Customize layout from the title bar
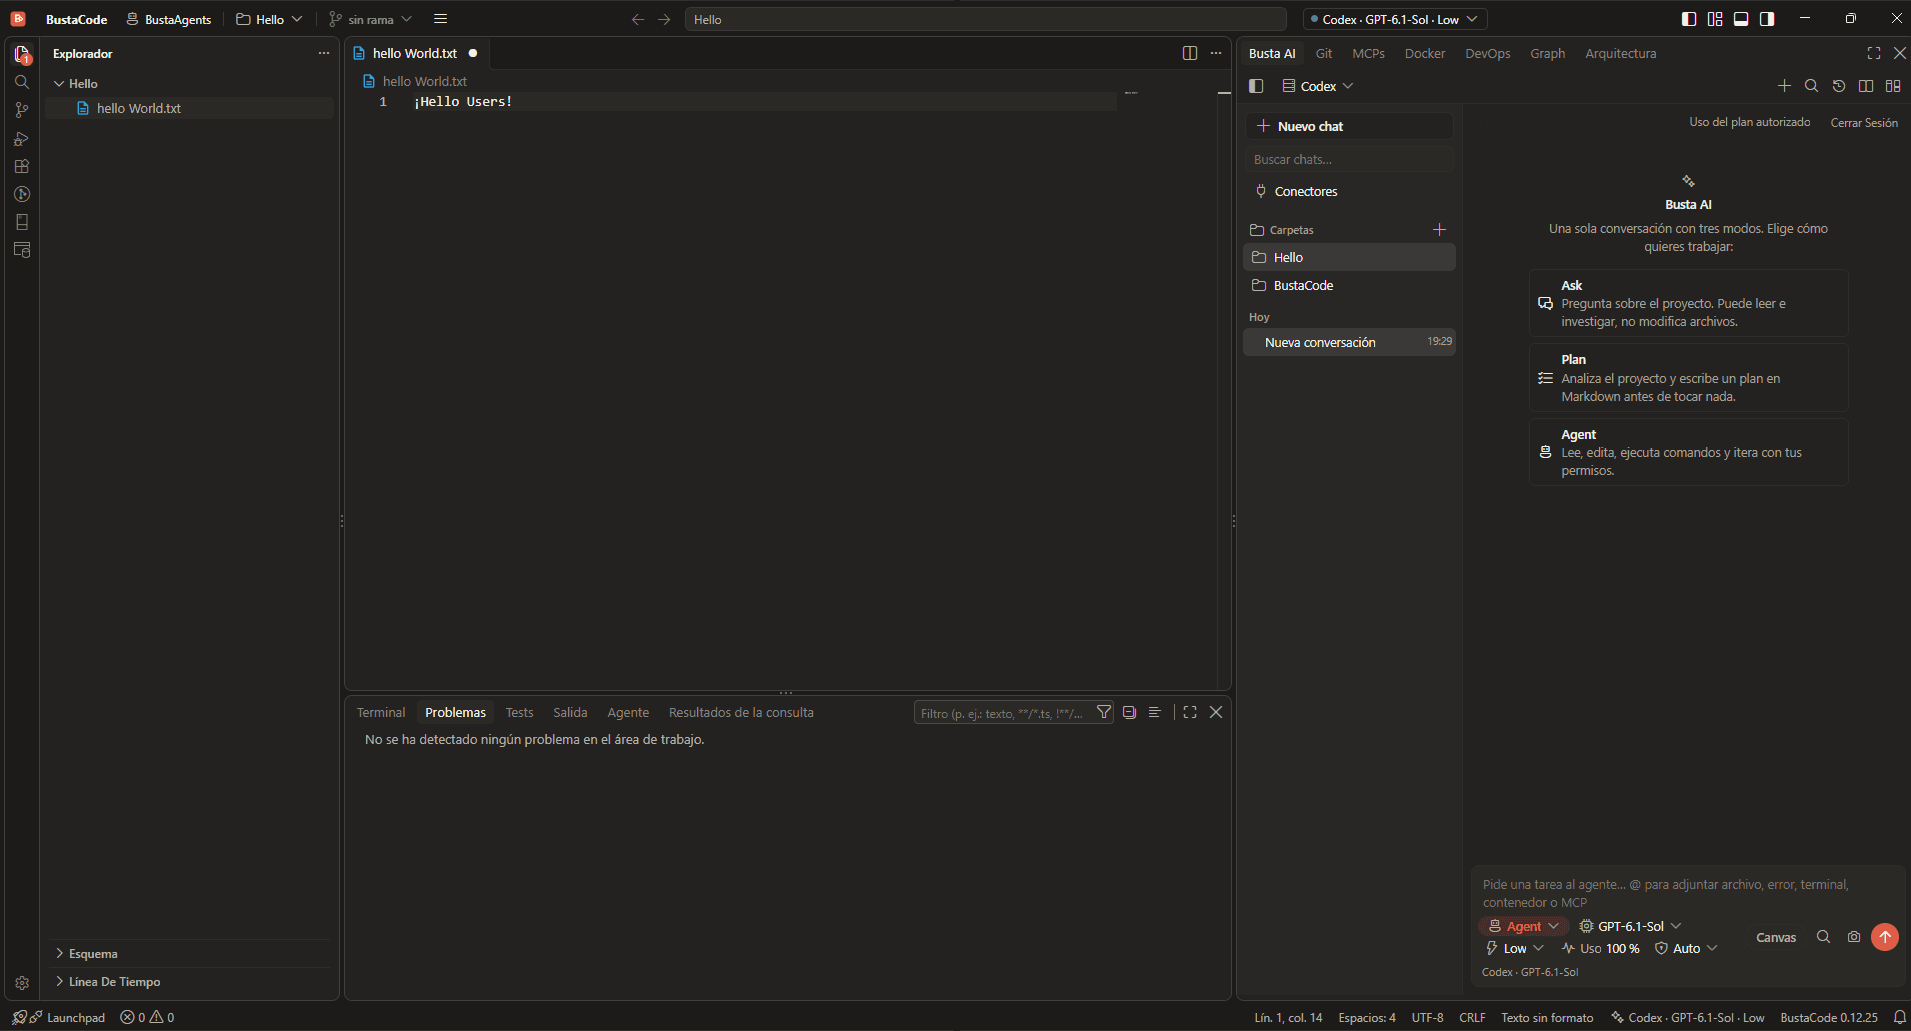The image size is (1911, 1031). click(x=1715, y=19)
